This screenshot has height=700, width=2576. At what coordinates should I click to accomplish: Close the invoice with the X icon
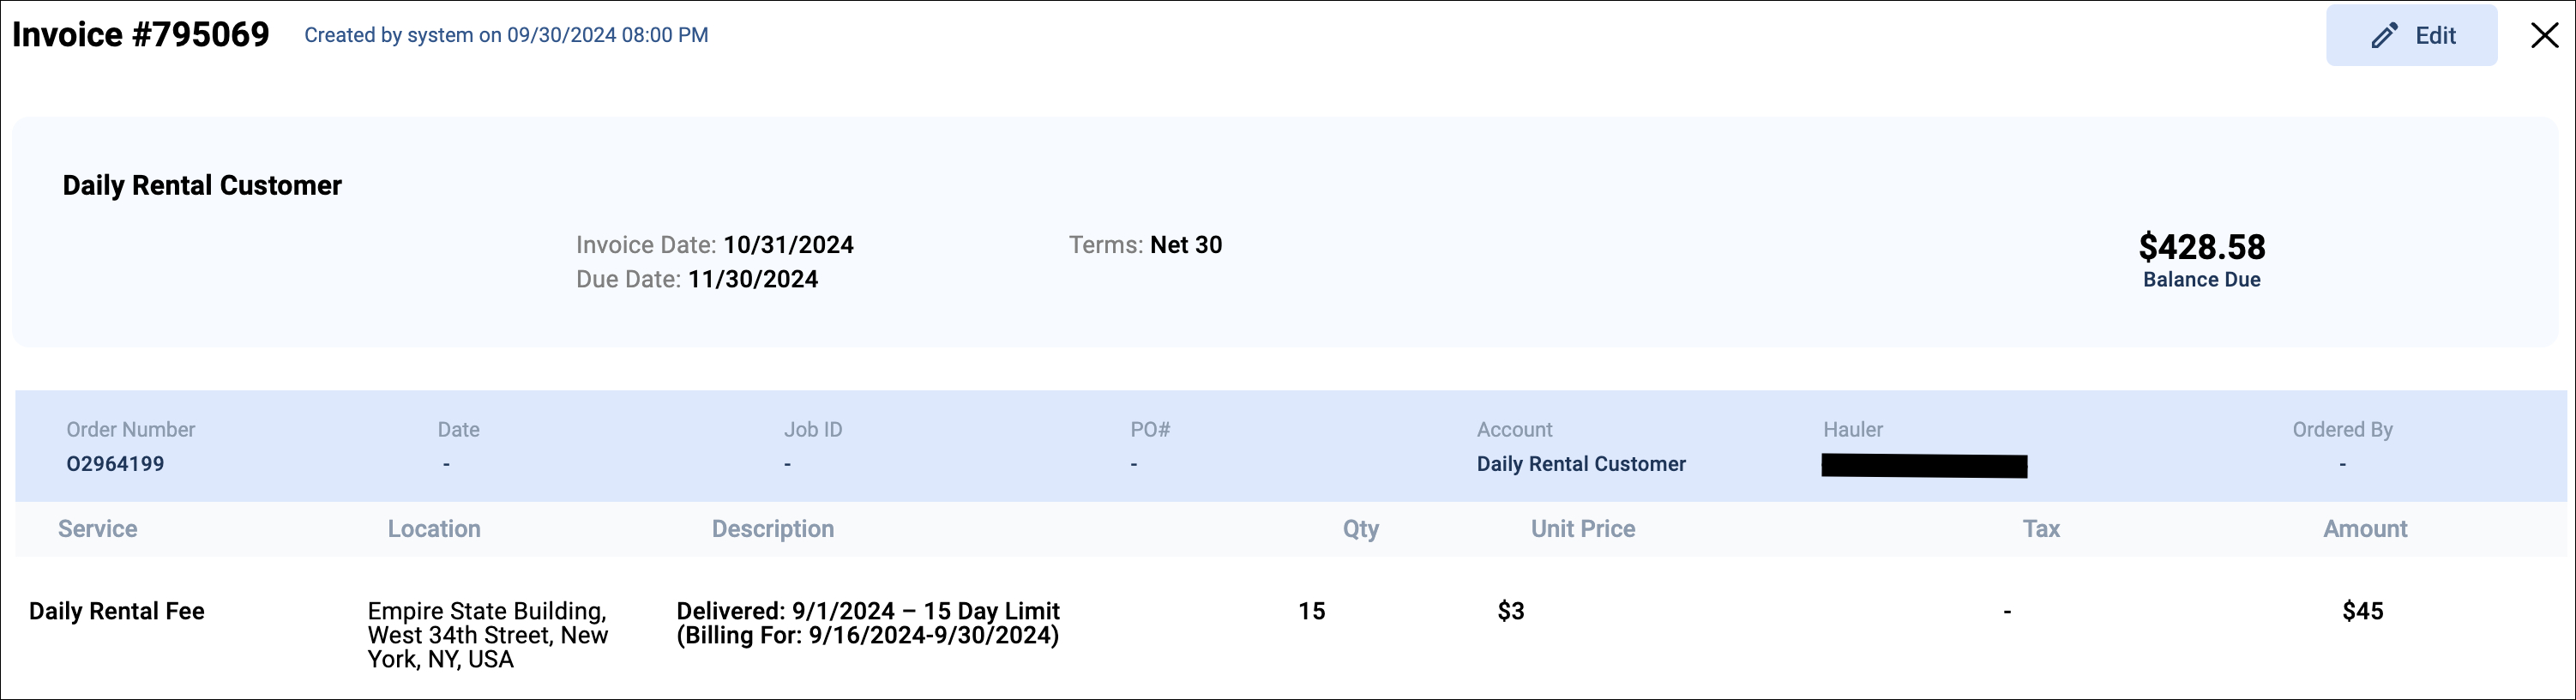point(2544,36)
